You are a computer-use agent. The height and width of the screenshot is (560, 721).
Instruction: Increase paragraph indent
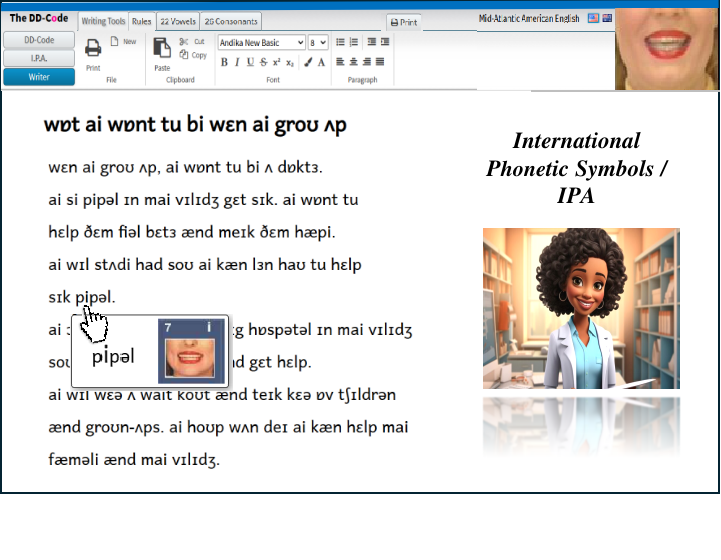pos(385,42)
